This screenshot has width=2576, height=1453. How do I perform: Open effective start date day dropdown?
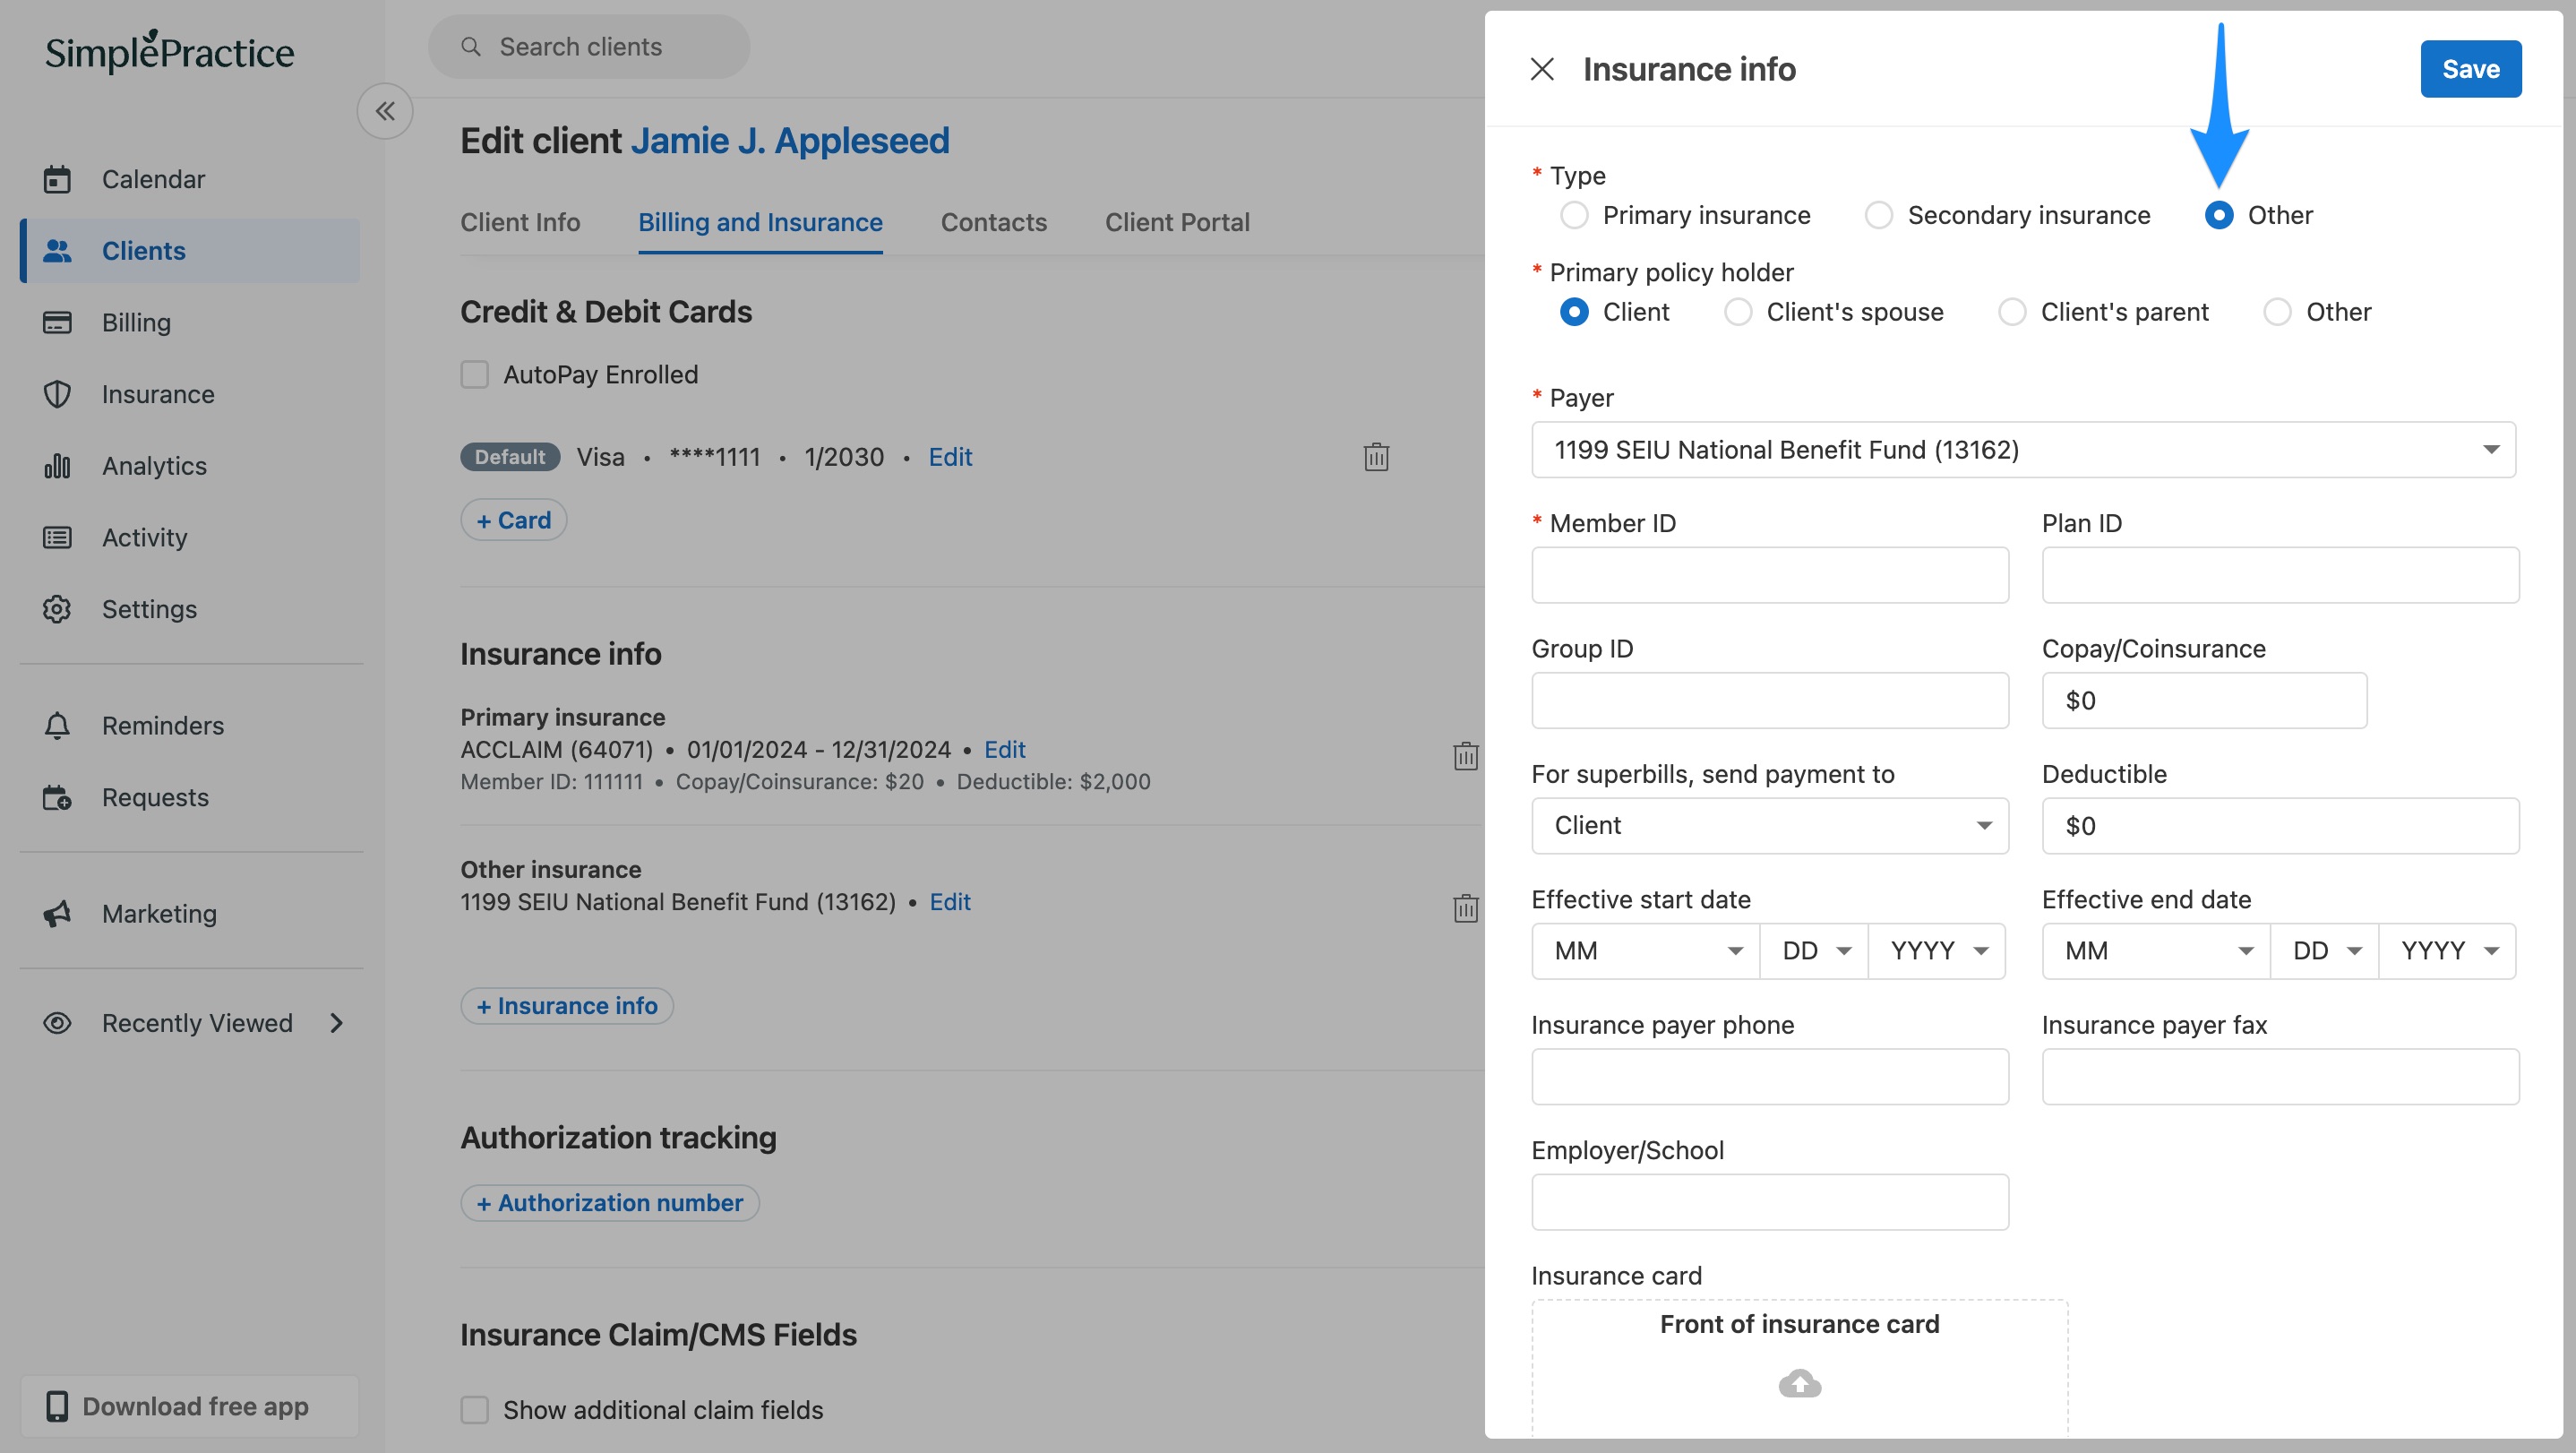[1814, 951]
